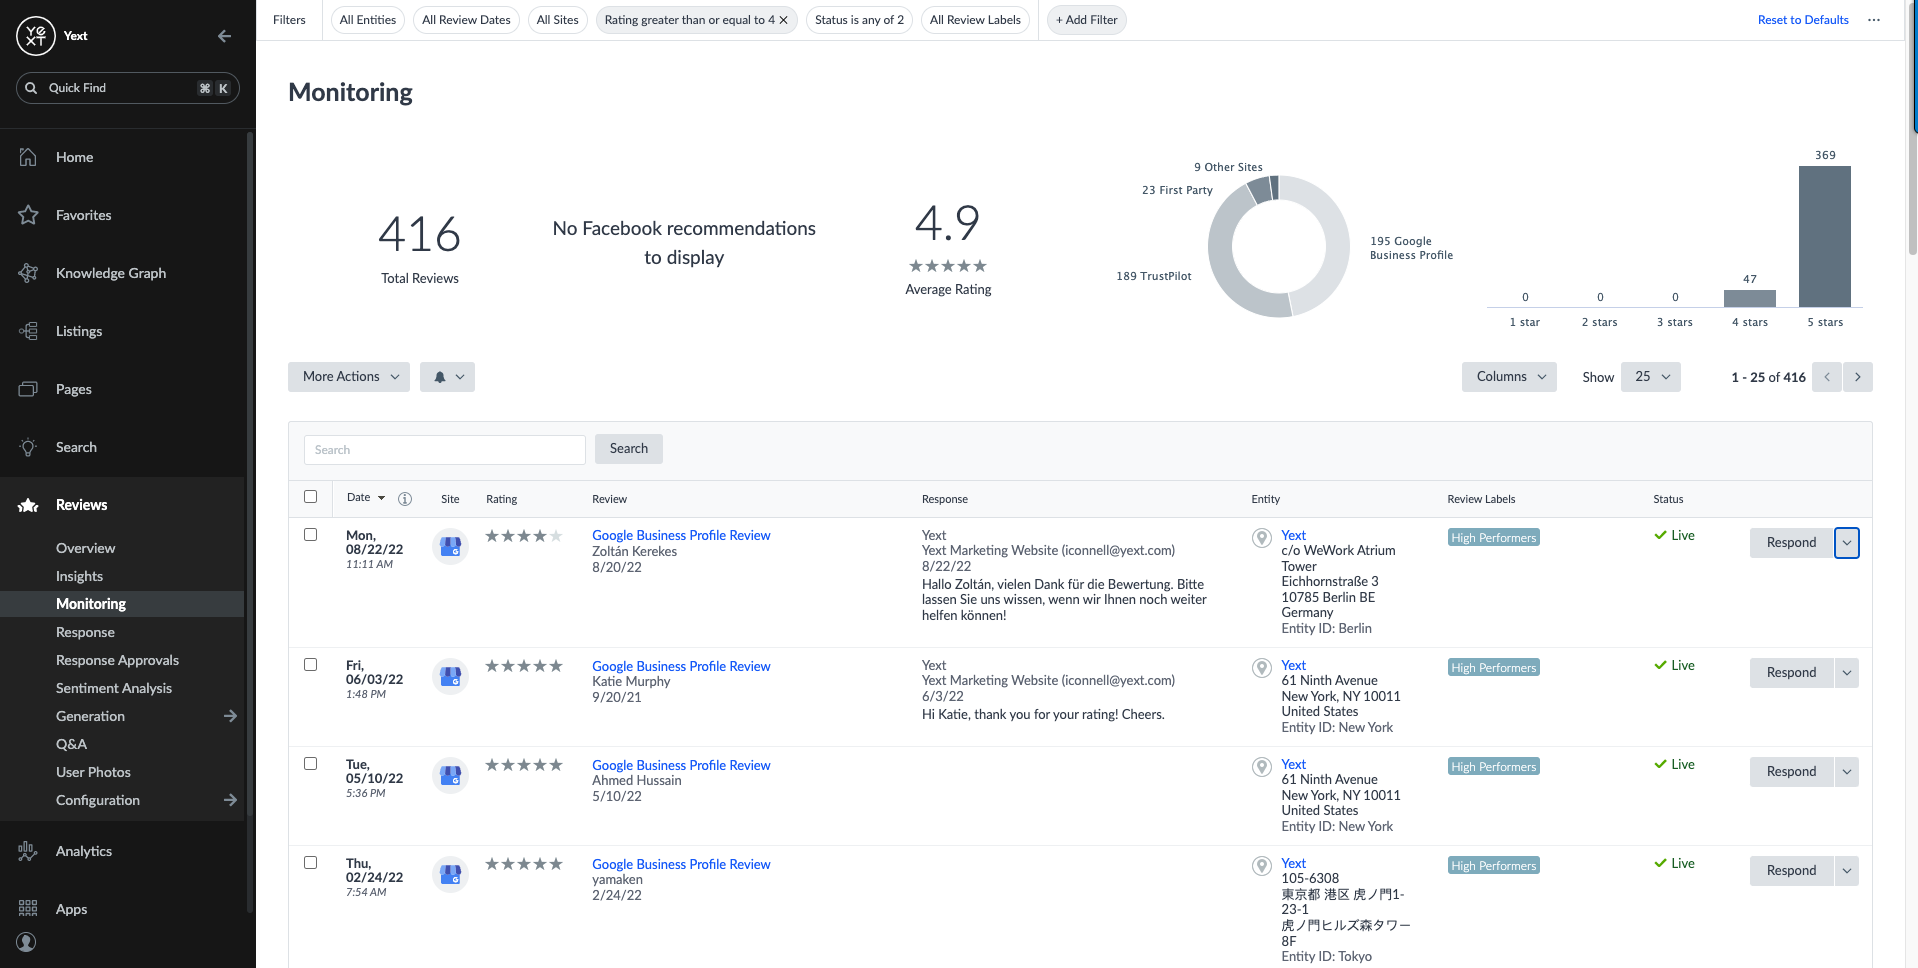
Task: Check the Zoltán Kerekes review checkbox
Action: (x=311, y=536)
